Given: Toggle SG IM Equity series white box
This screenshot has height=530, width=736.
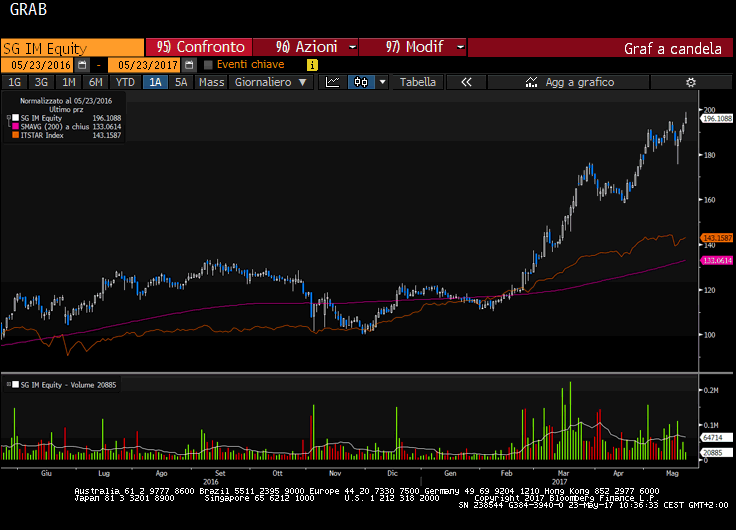Looking at the screenshot, I should pos(15,118).
